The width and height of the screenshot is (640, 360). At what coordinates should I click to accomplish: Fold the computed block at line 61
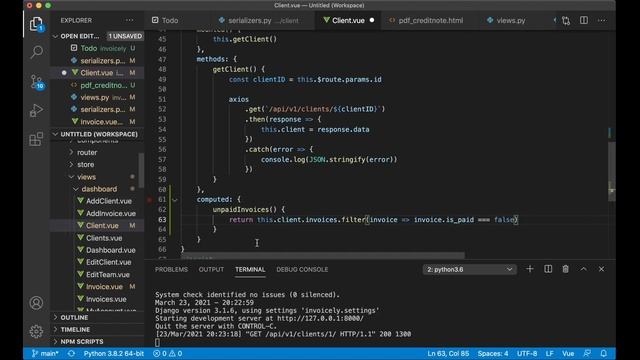175,200
